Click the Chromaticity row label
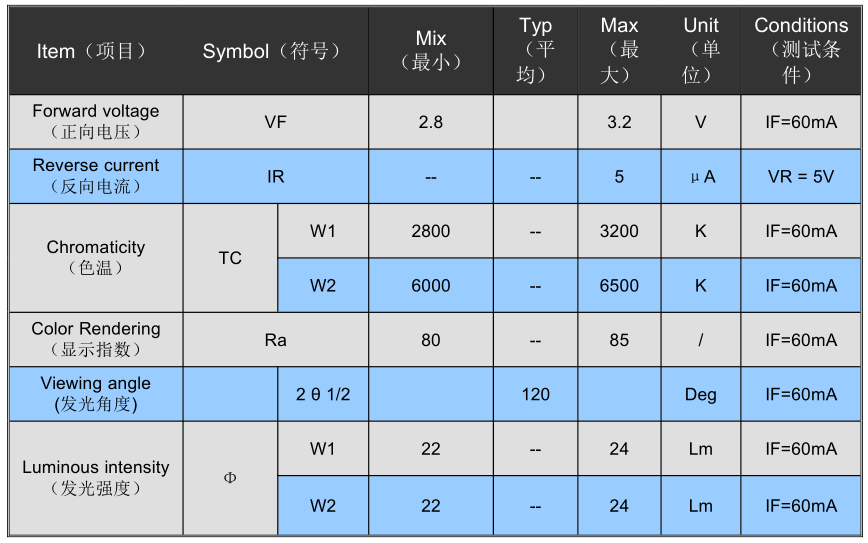Screen dimensions: 868x543 95,257
